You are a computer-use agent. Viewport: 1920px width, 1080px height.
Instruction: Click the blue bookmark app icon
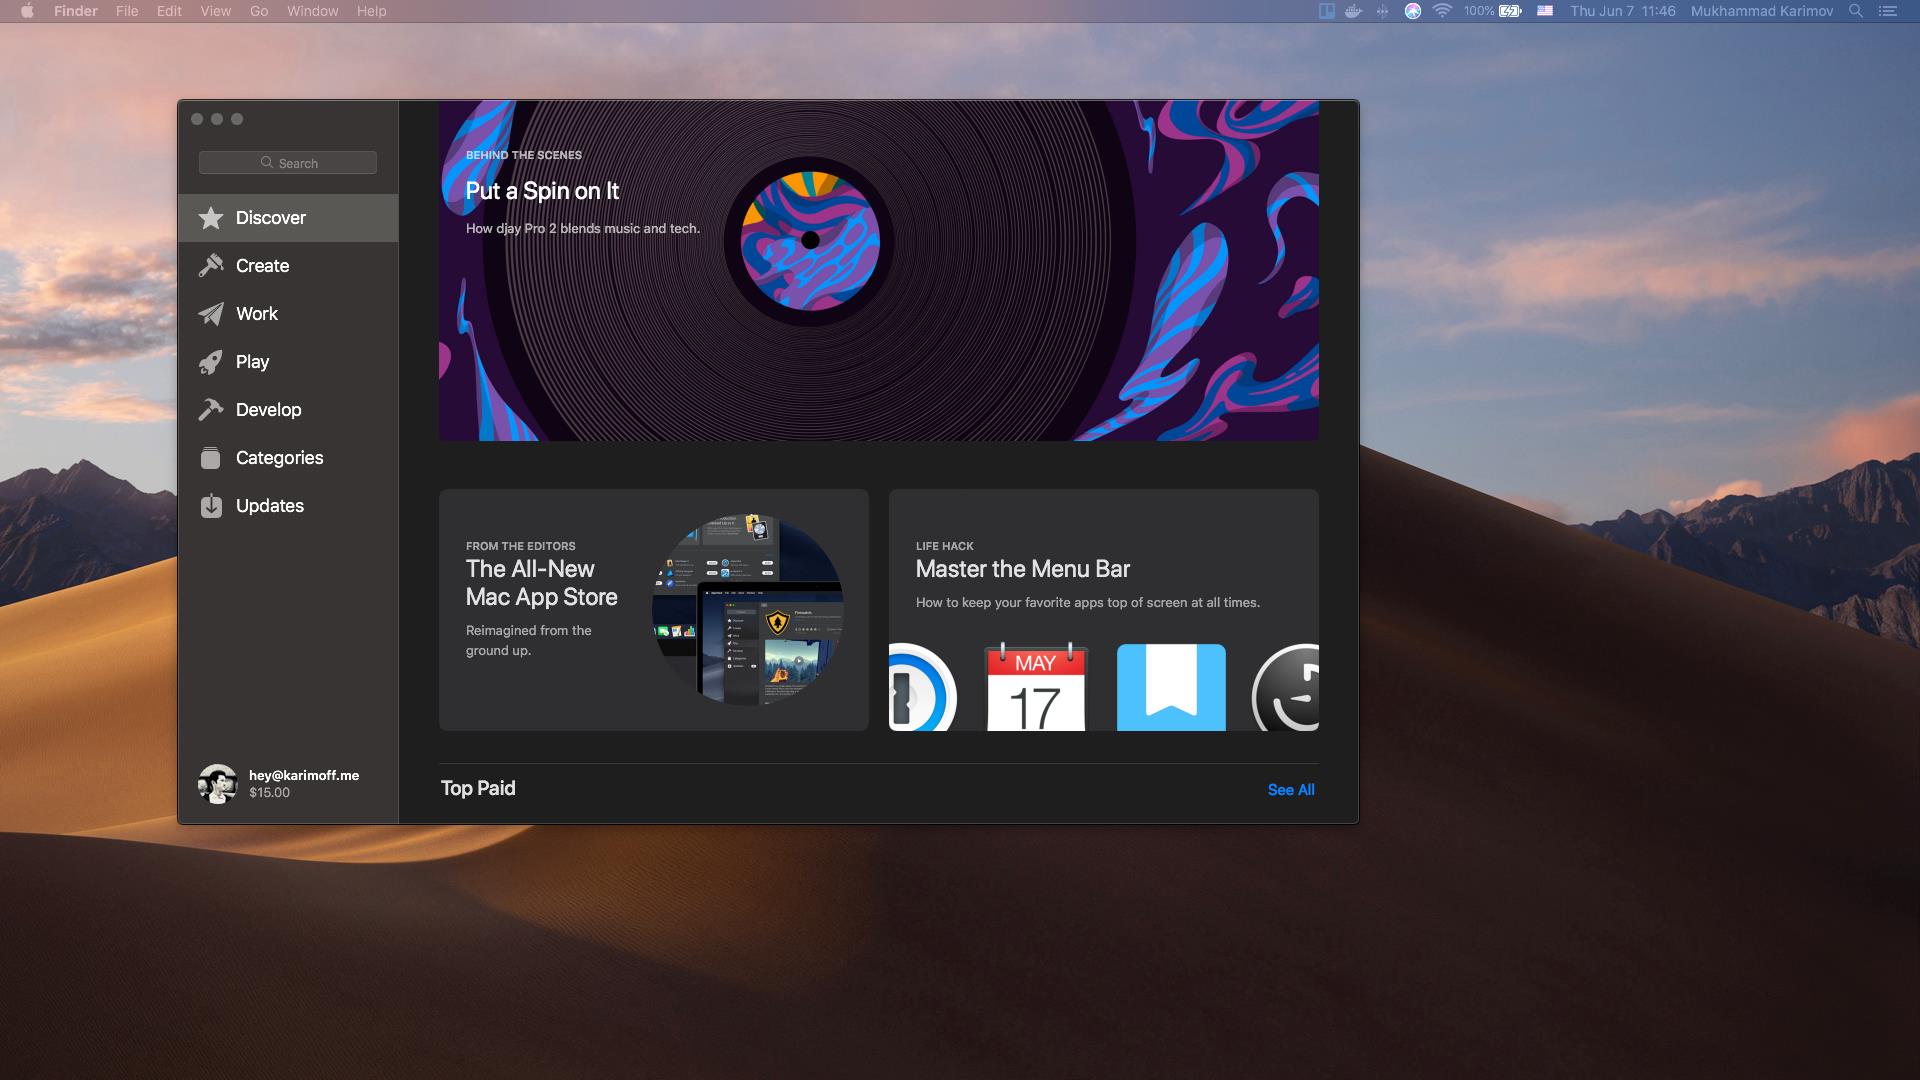tap(1171, 687)
